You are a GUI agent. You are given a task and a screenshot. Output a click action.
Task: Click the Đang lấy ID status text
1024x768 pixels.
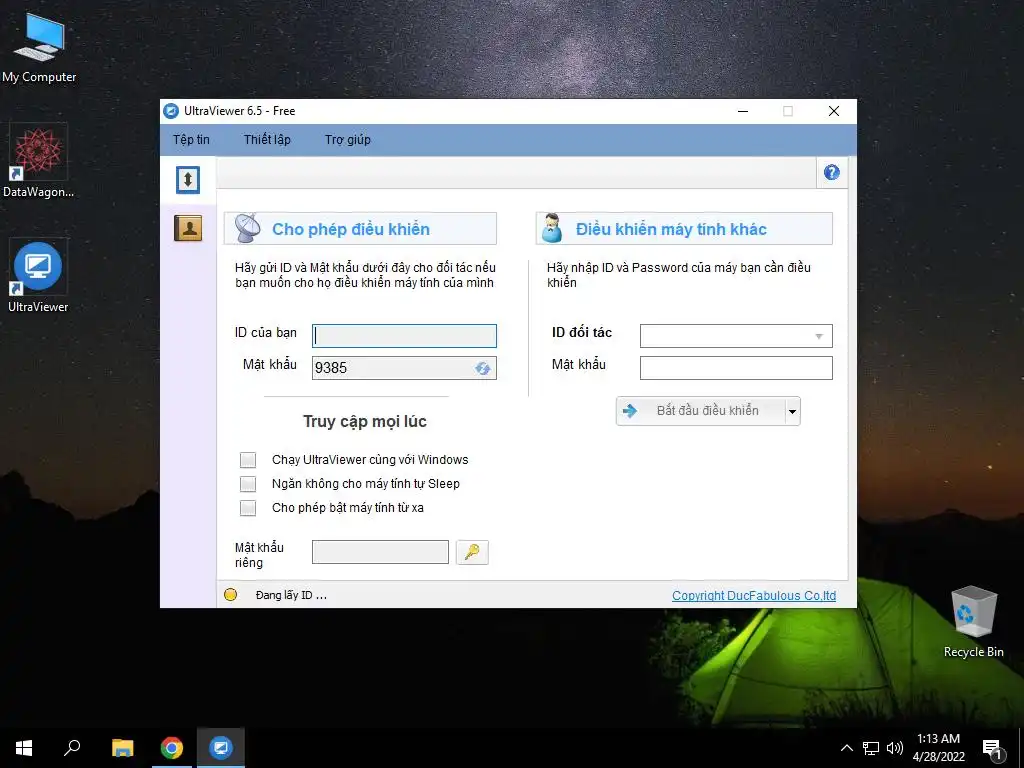[x=291, y=596]
